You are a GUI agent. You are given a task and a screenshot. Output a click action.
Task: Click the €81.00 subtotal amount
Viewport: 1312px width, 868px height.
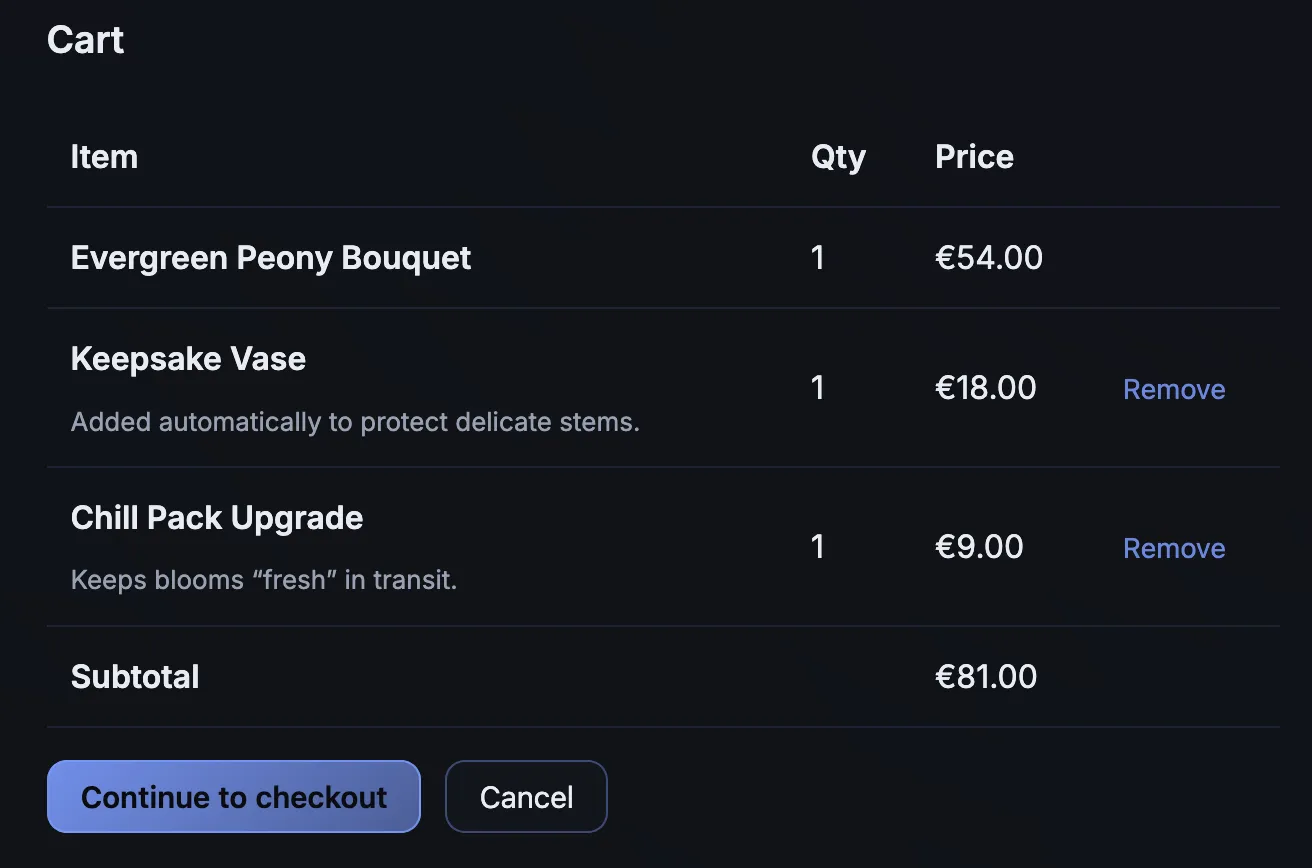pyautogui.click(x=987, y=676)
